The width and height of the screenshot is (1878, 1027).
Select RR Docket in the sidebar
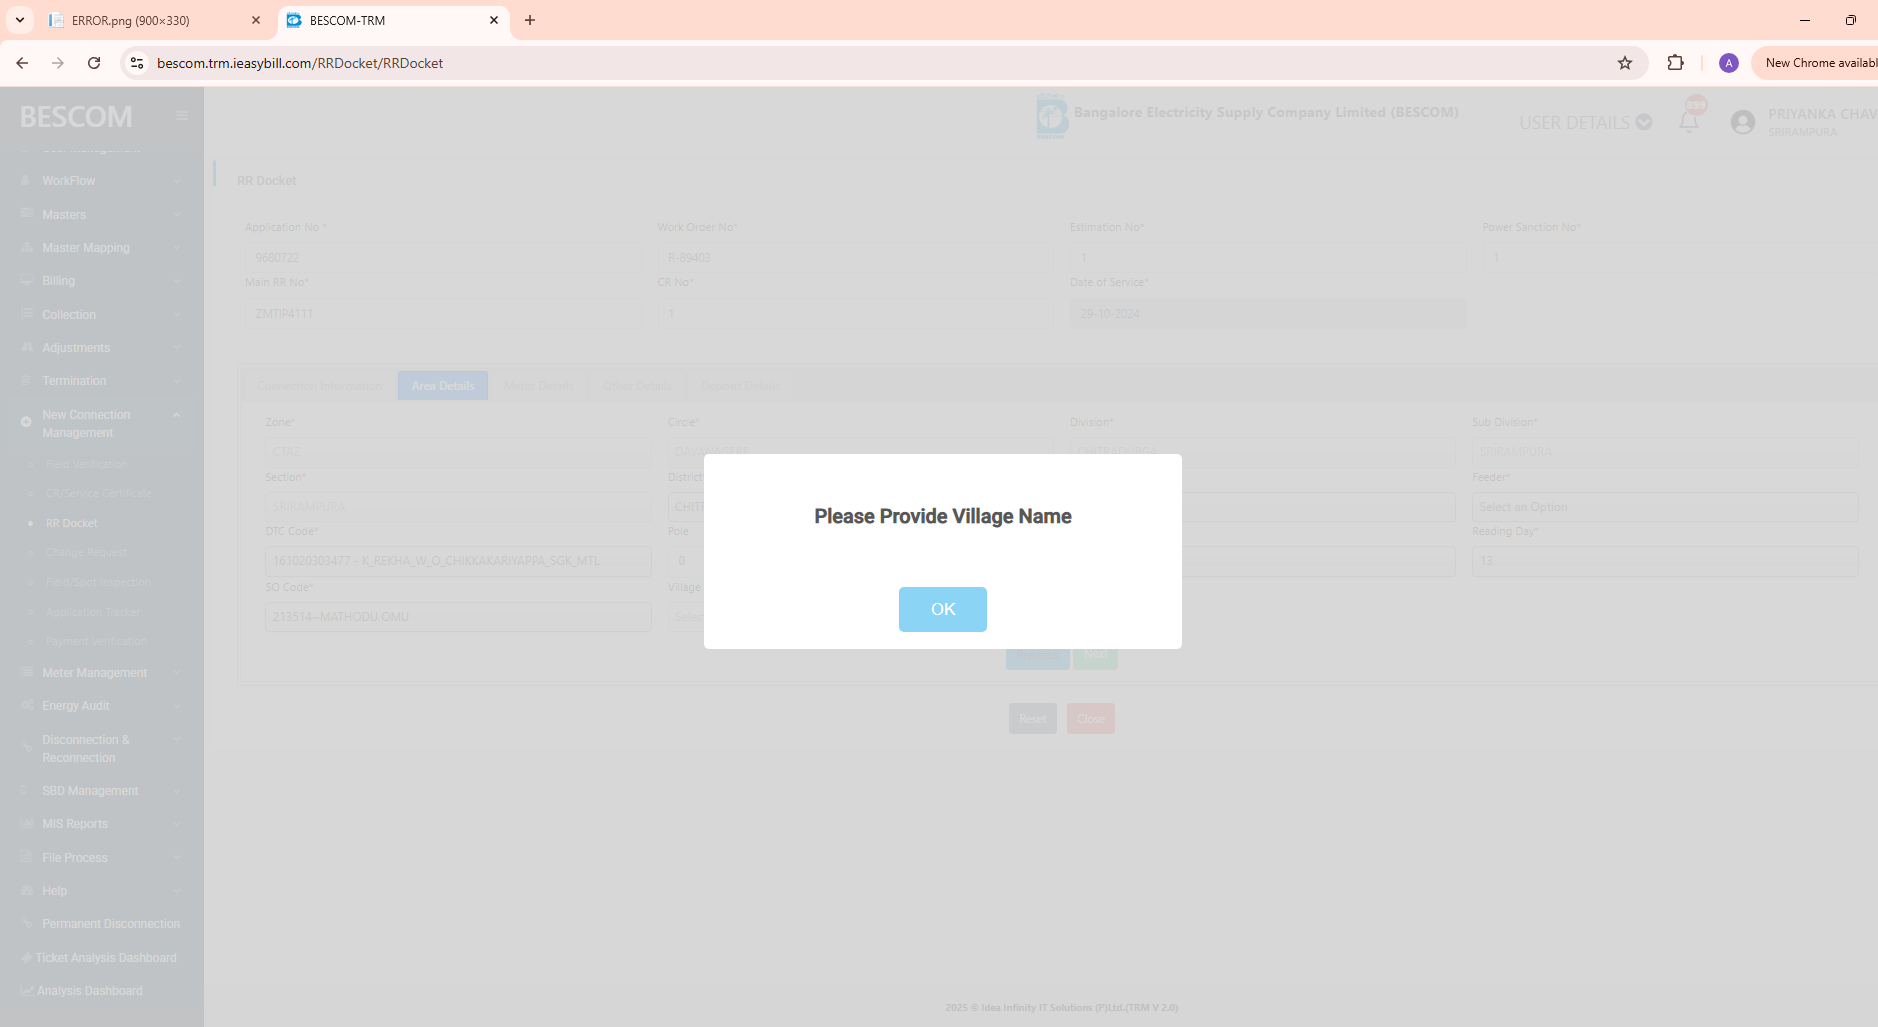tap(71, 523)
